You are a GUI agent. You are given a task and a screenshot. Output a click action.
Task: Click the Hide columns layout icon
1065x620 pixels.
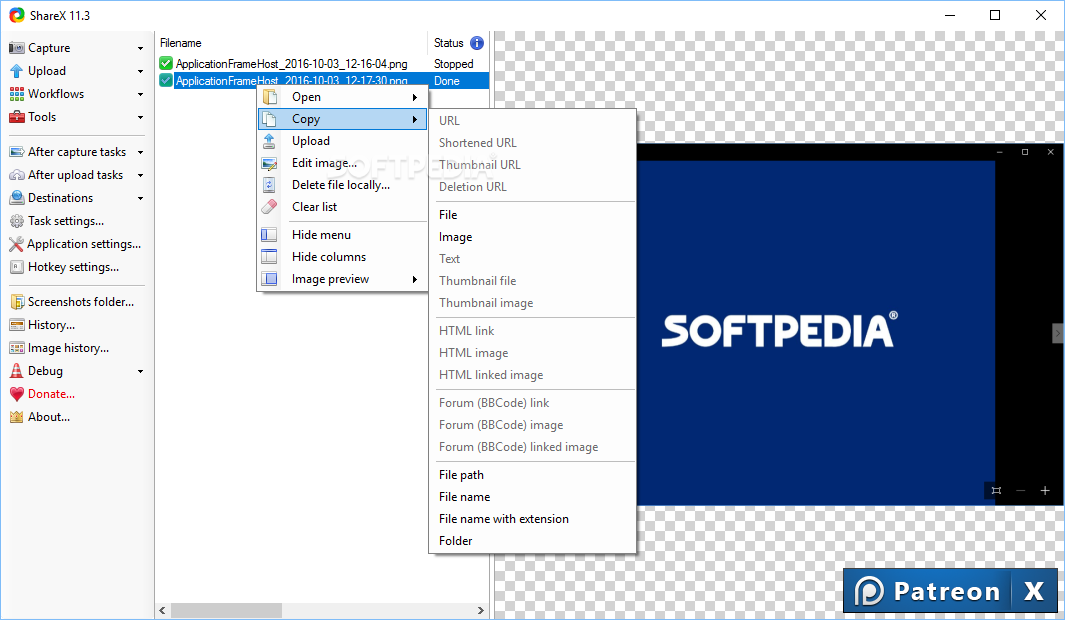click(x=270, y=257)
